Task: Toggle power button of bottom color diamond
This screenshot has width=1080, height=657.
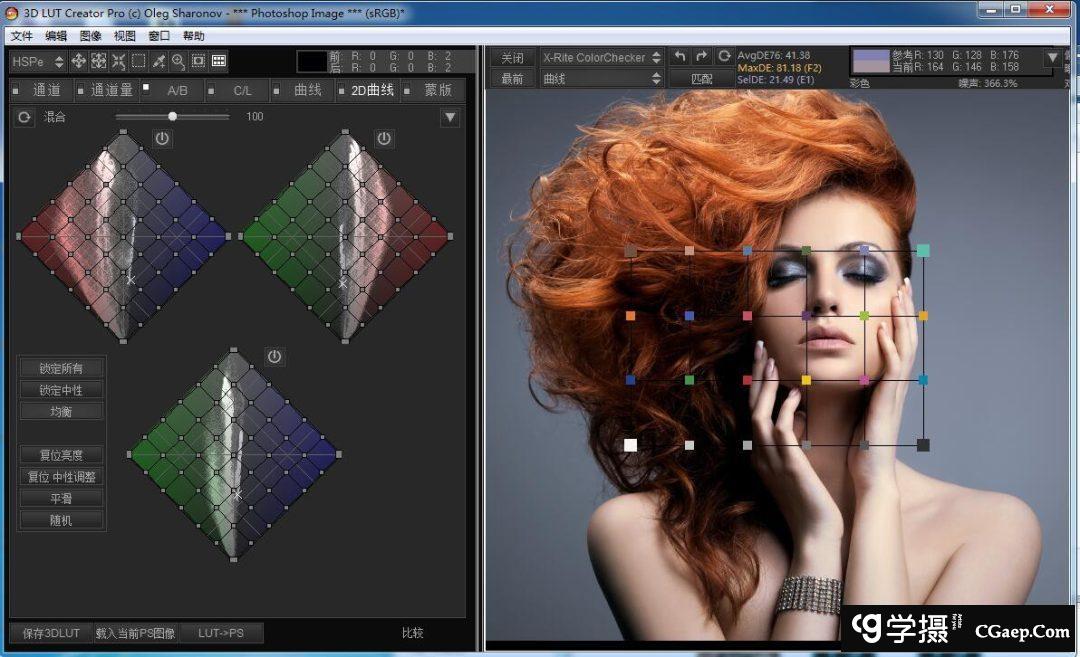Action: pyautogui.click(x=274, y=357)
